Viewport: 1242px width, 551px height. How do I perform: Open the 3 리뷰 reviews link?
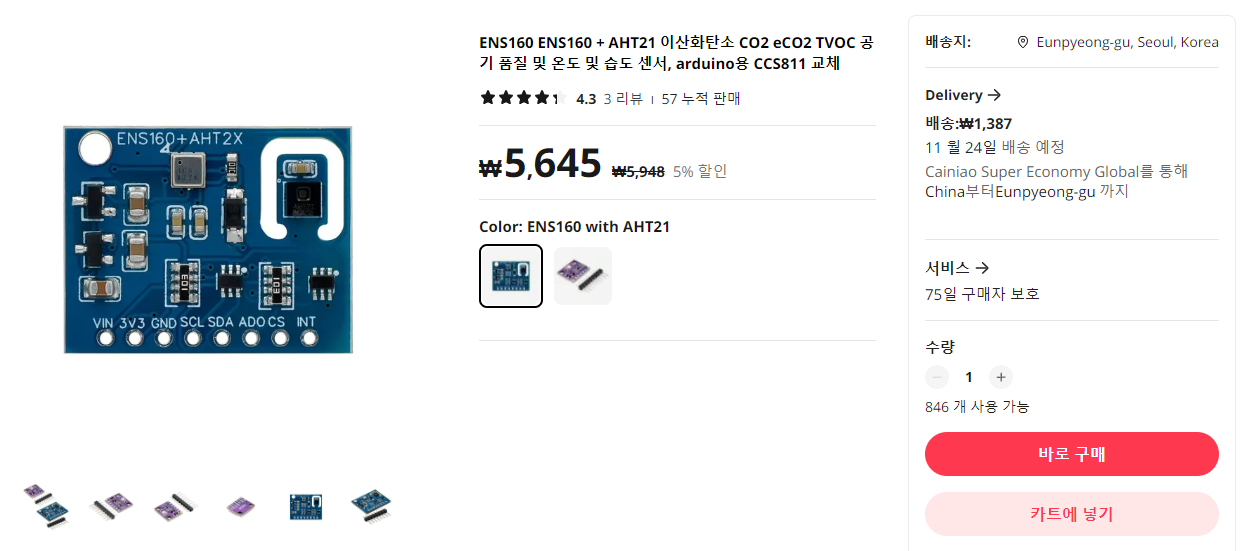click(623, 99)
